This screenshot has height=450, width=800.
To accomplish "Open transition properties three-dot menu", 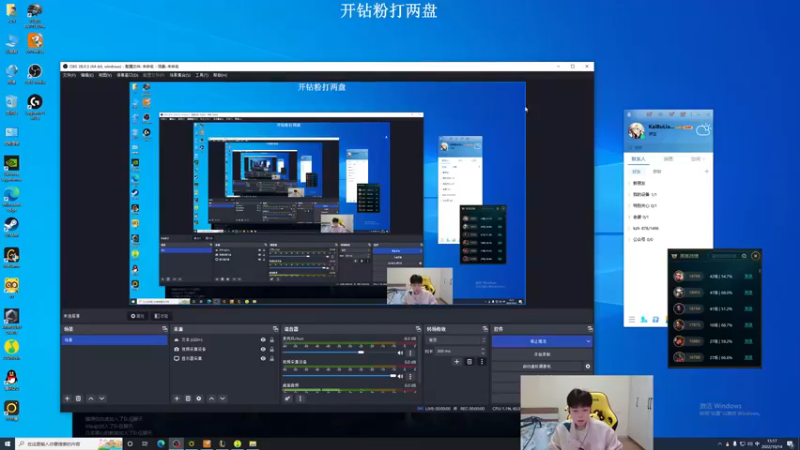I will tap(482, 362).
